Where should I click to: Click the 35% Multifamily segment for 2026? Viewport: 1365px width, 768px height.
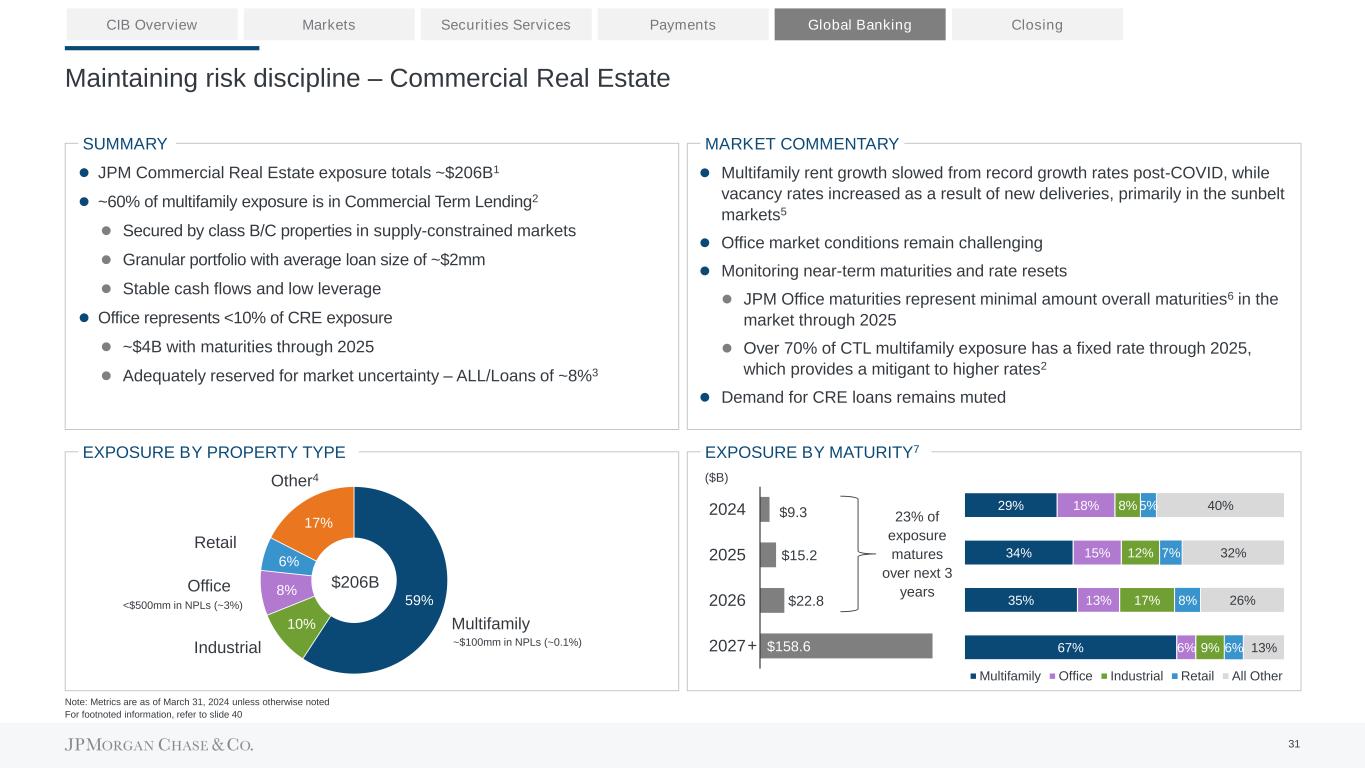[x=1021, y=600]
